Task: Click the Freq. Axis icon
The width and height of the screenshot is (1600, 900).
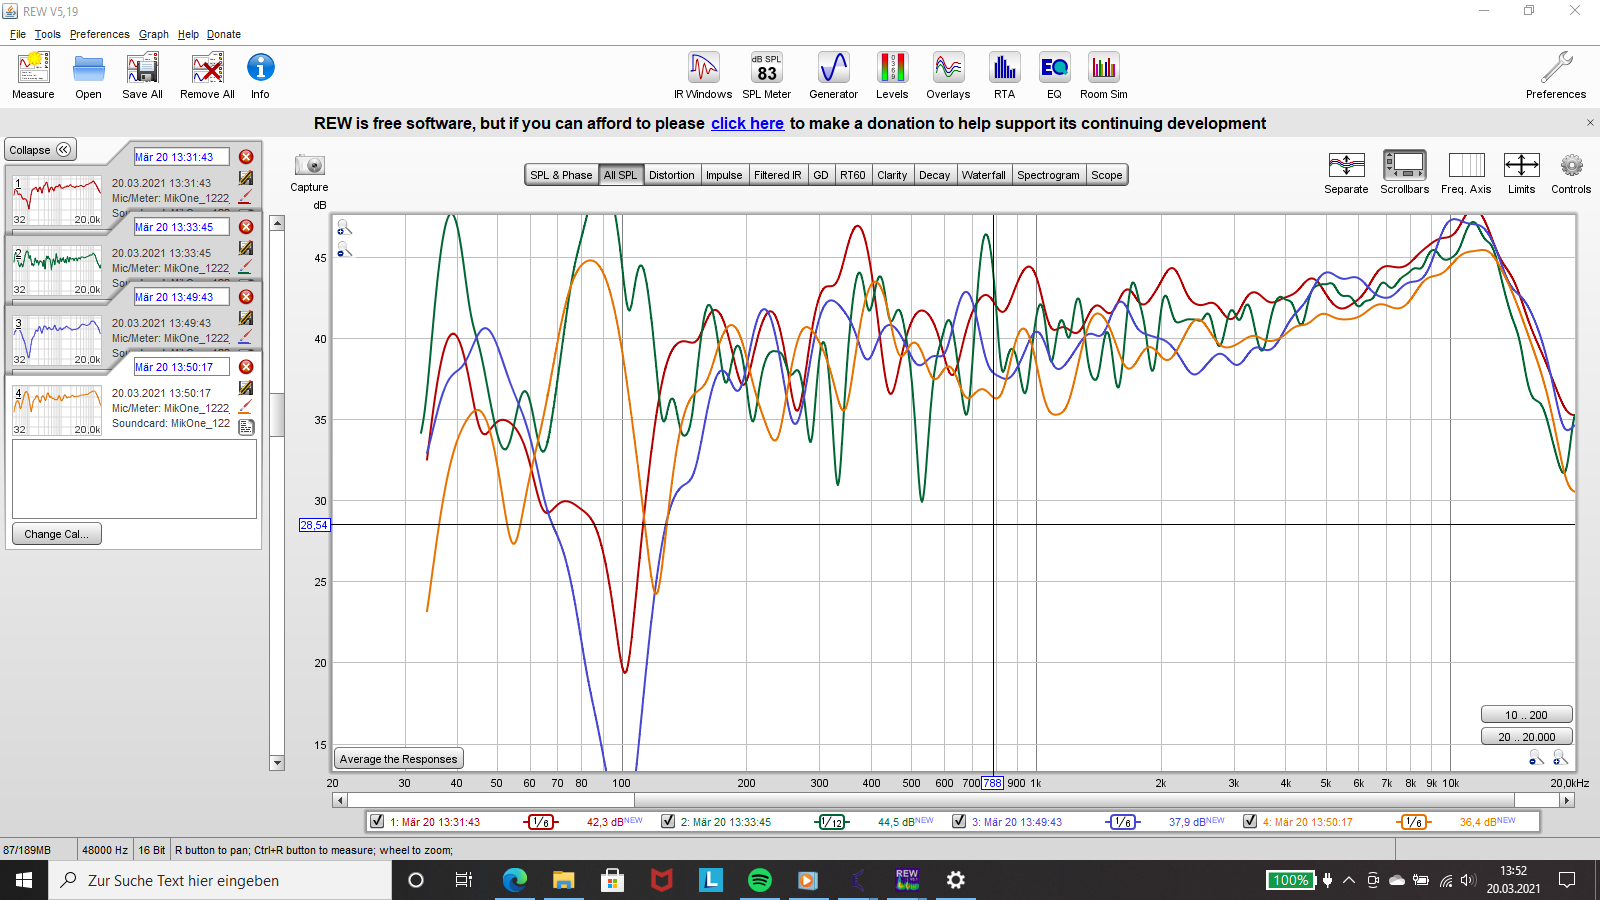Action: pos(1466,165)
